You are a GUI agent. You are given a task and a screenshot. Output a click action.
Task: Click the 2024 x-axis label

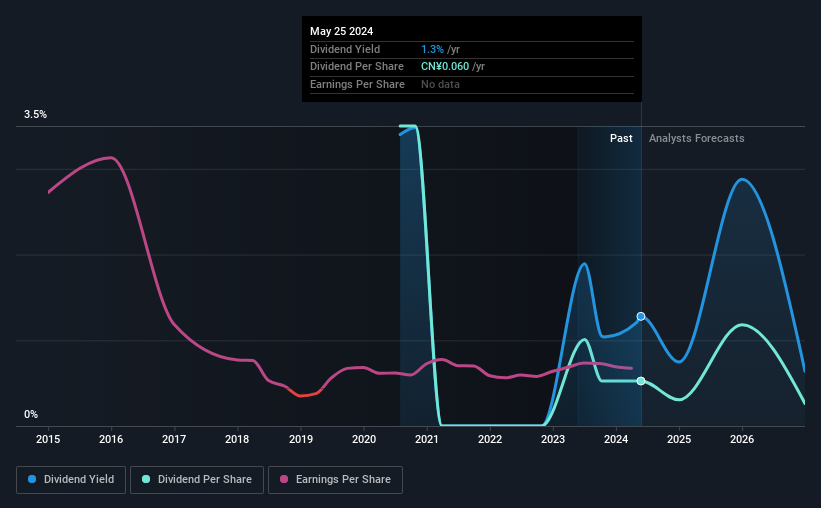pyautogui.click(x=616, y=439)
